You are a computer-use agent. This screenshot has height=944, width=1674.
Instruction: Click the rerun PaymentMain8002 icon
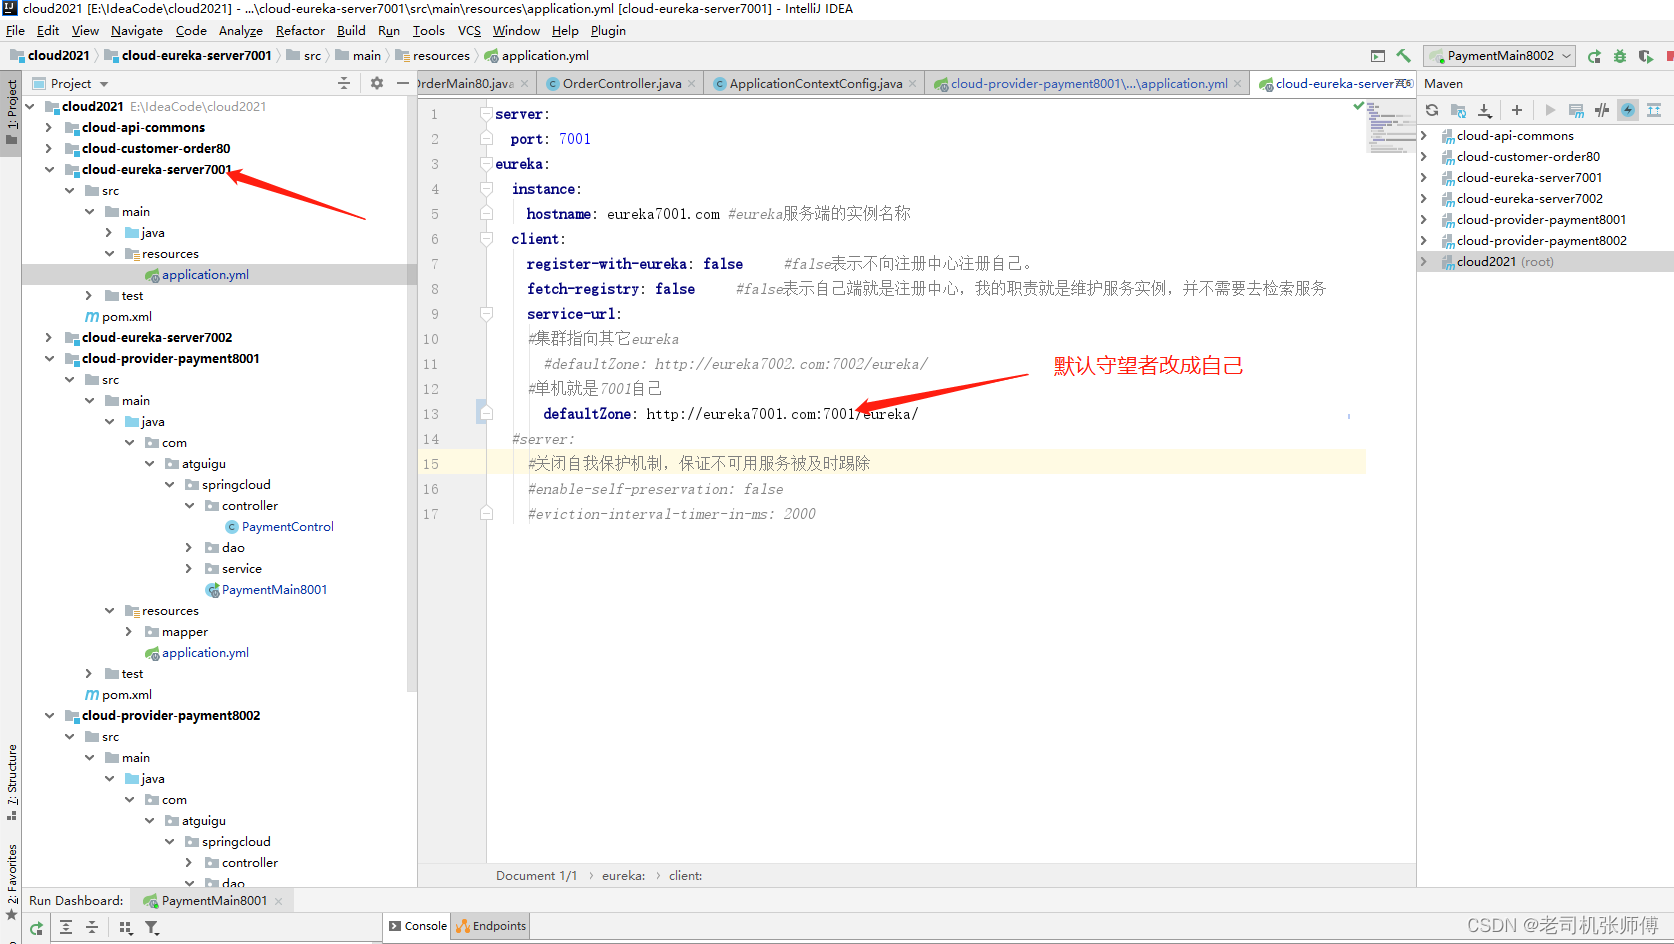click(x=1594, y=56)
